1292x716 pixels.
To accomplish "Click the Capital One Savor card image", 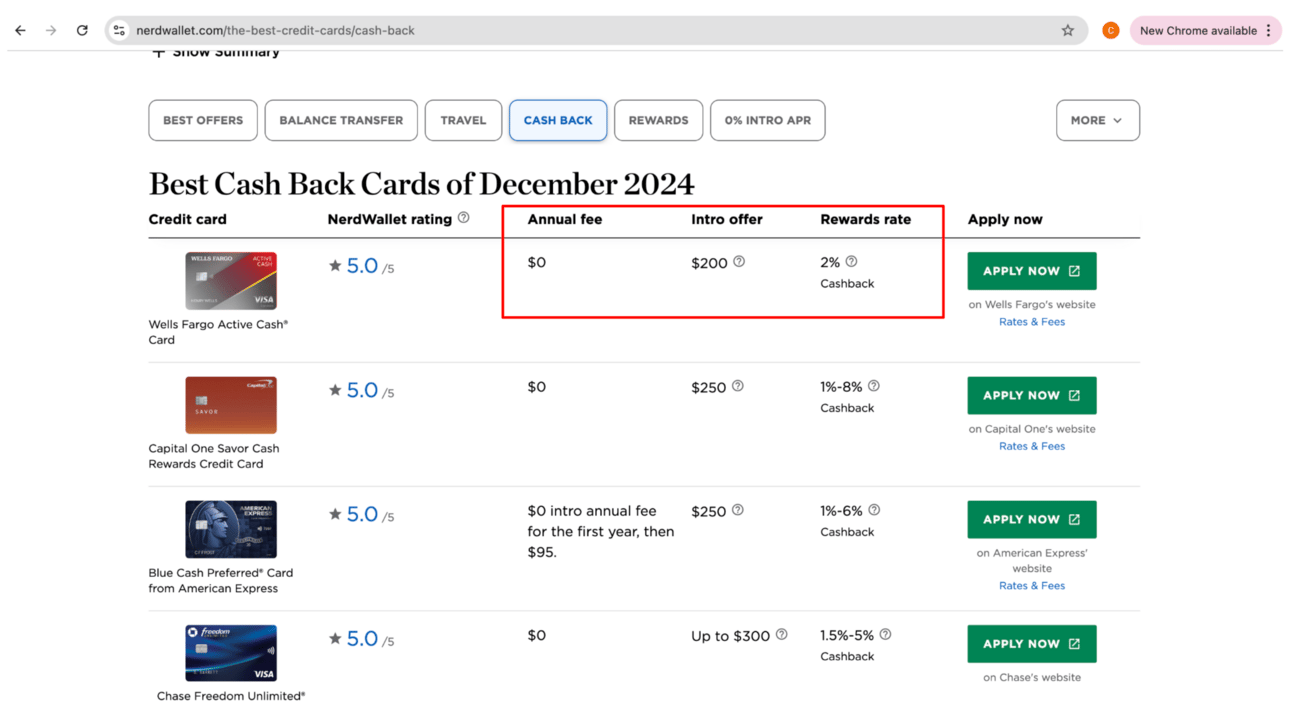I will coord(231,405).
